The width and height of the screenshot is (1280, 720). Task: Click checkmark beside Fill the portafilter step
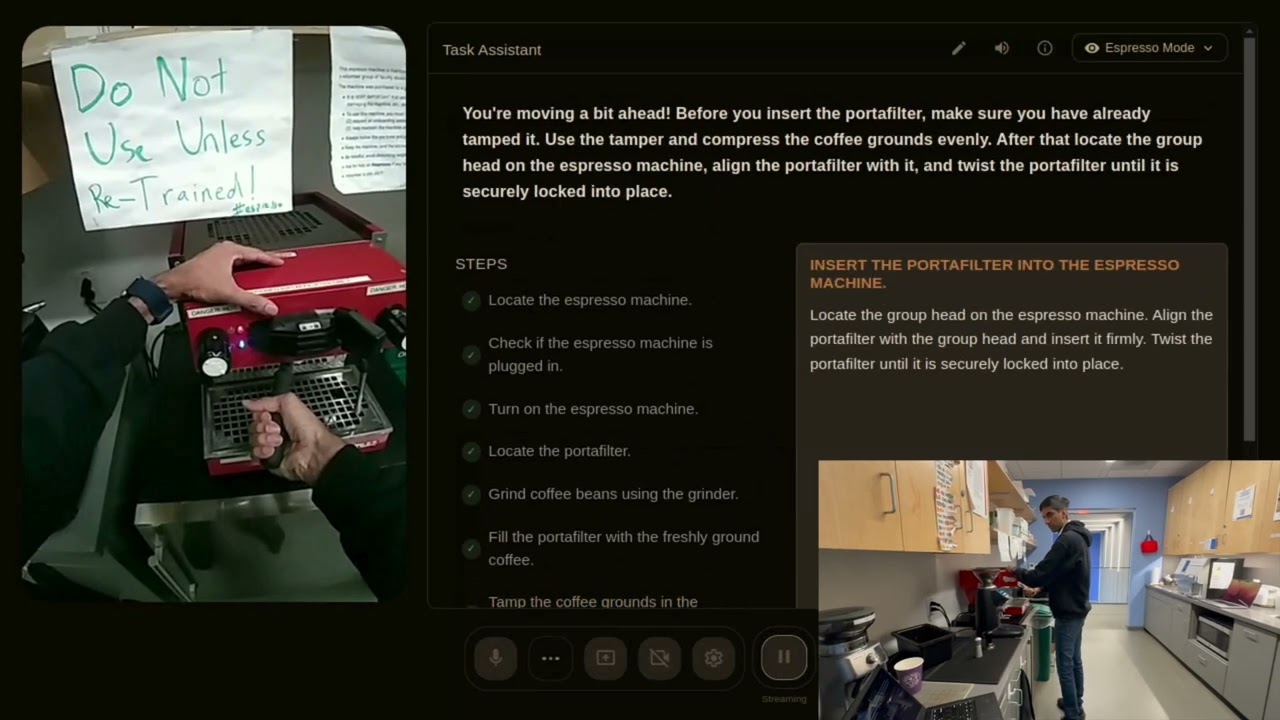[x=471, y=548]
